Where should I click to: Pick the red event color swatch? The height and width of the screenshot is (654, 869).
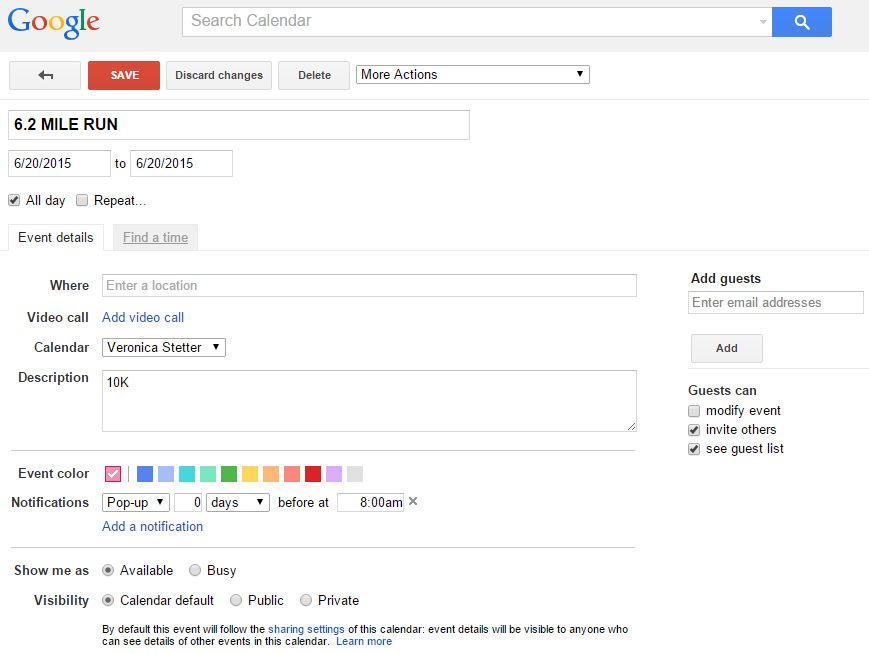pyautogui.click(x=313, y=474)
